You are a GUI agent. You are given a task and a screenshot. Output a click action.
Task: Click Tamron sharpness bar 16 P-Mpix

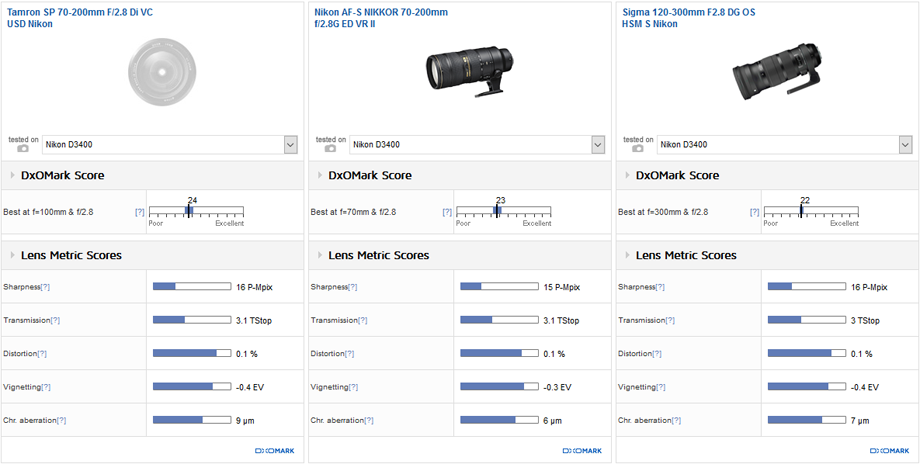(x=192, y=286)
